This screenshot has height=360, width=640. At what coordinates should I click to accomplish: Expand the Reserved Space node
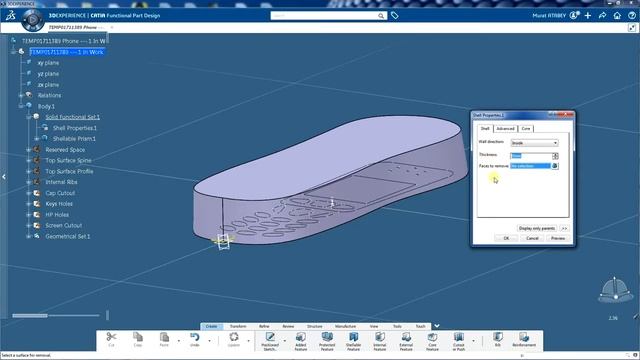29,150
